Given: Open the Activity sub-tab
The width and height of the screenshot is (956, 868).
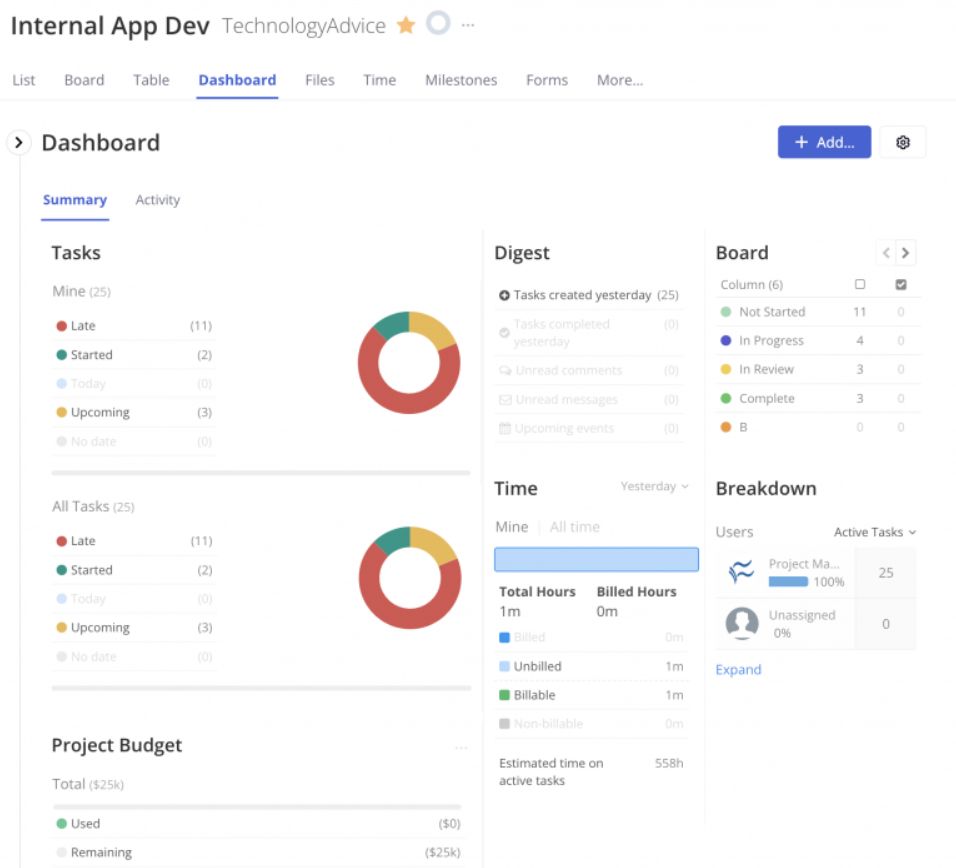Looking at the screenshot, I should point(158,200).
